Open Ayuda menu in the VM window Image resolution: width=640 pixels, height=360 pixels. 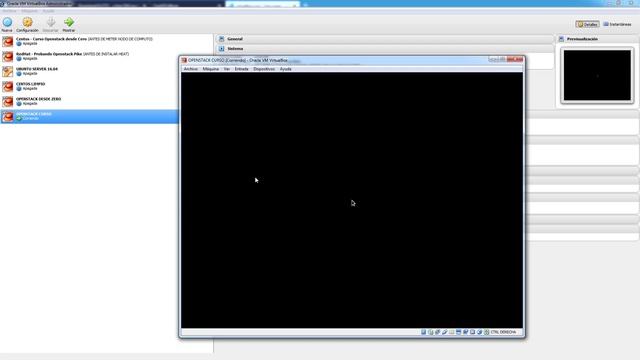coord(285,69)
